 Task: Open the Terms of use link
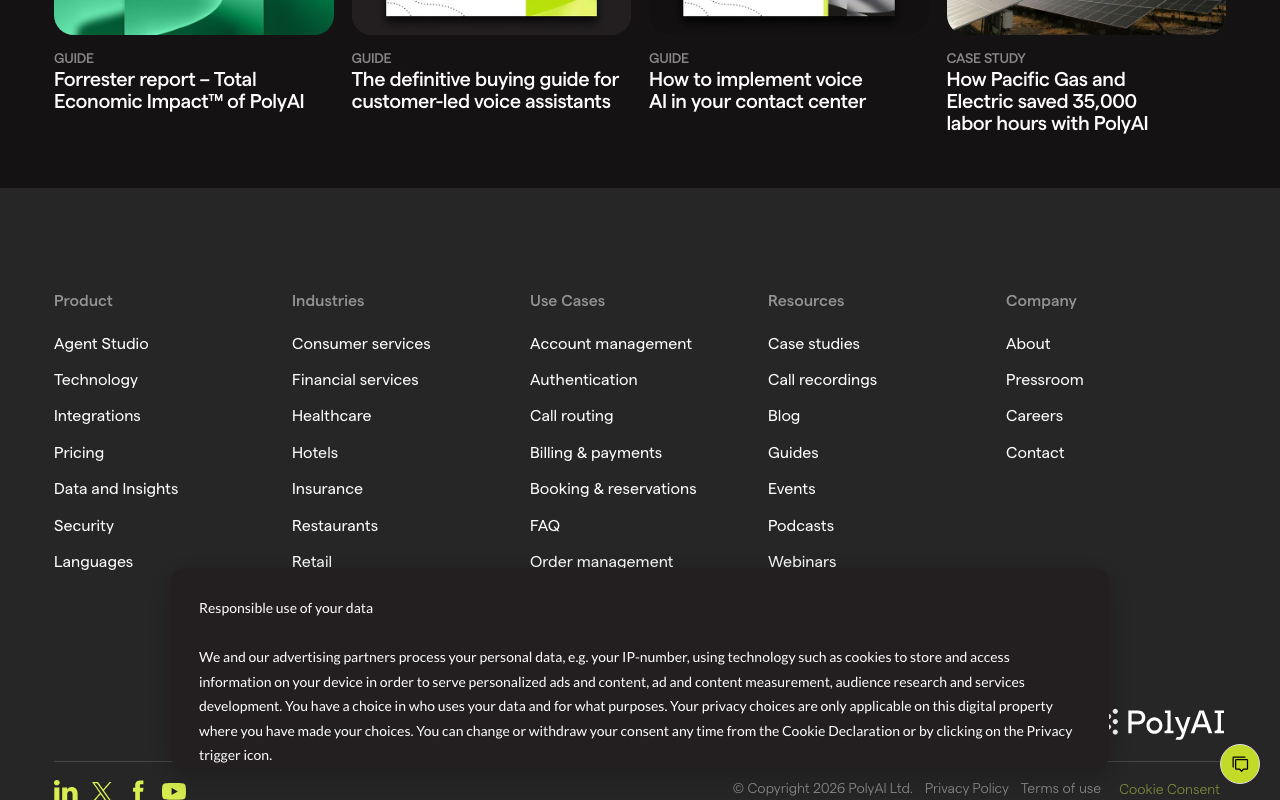coord(1061,789)
